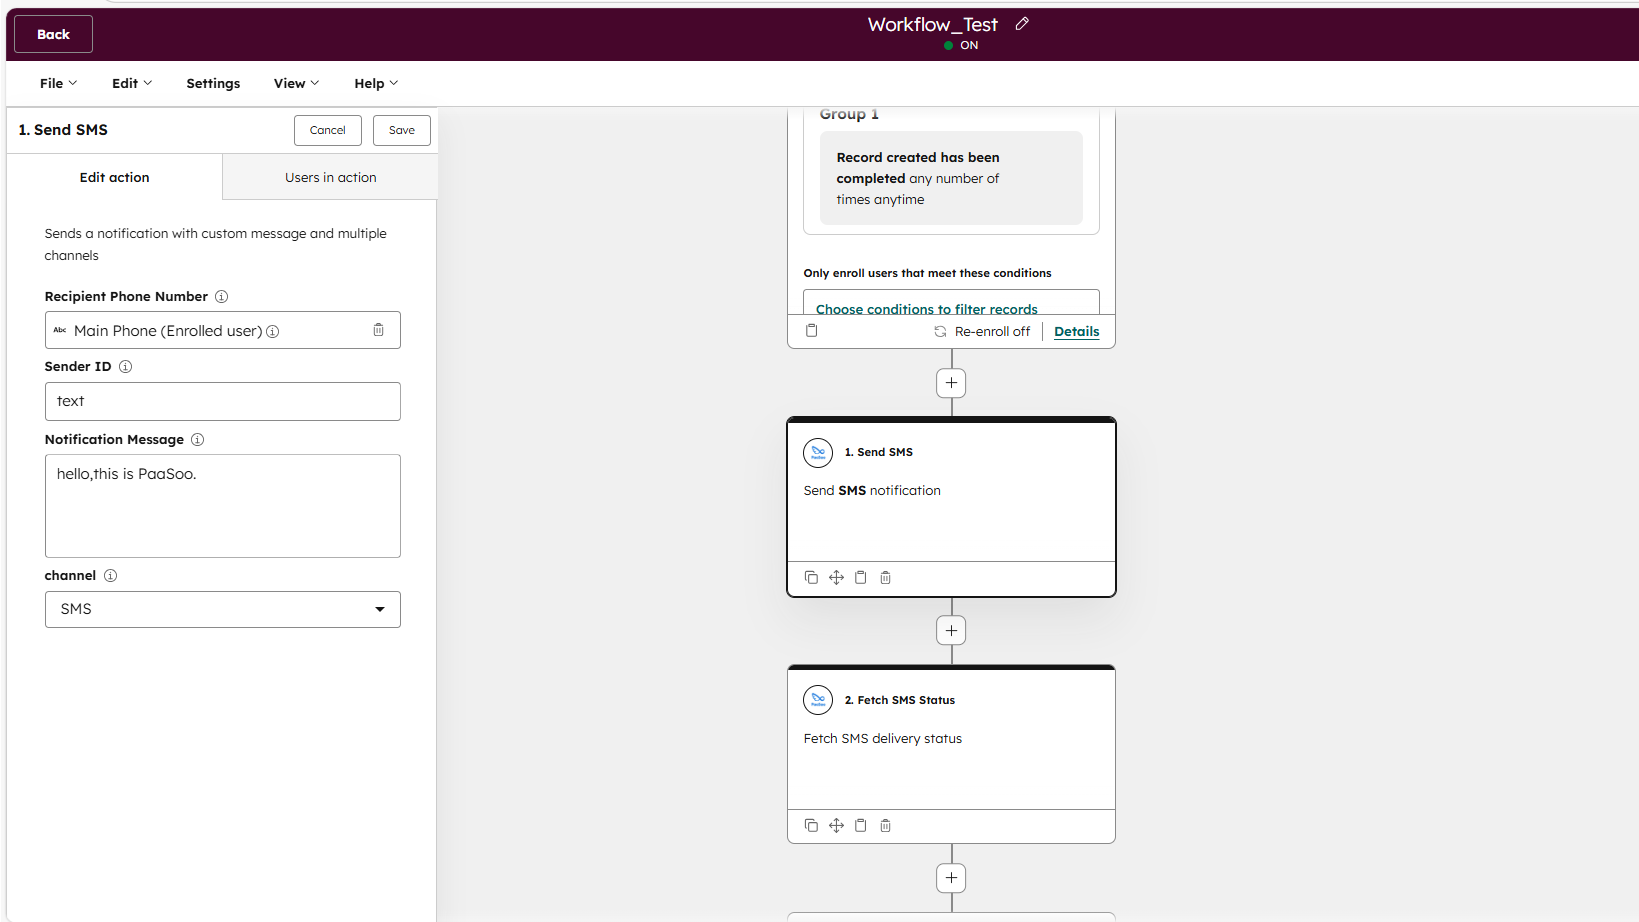Click the info icon next to Notification Message
Screen dimensions: 1639x922
point(197,439)
